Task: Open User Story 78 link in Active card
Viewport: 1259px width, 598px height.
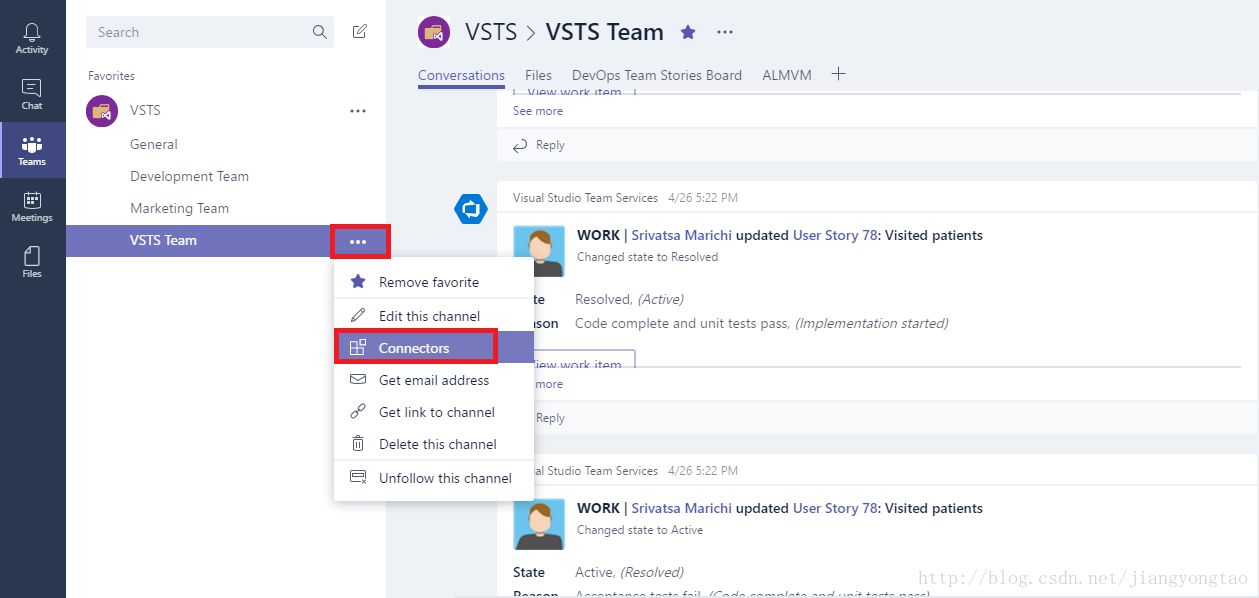Action: pos(836,509)
